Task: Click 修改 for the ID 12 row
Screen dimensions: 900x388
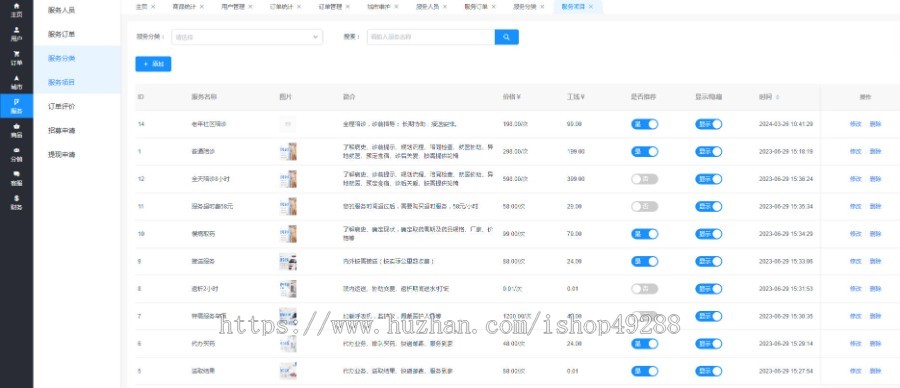Action: click(x=855, y=179)
